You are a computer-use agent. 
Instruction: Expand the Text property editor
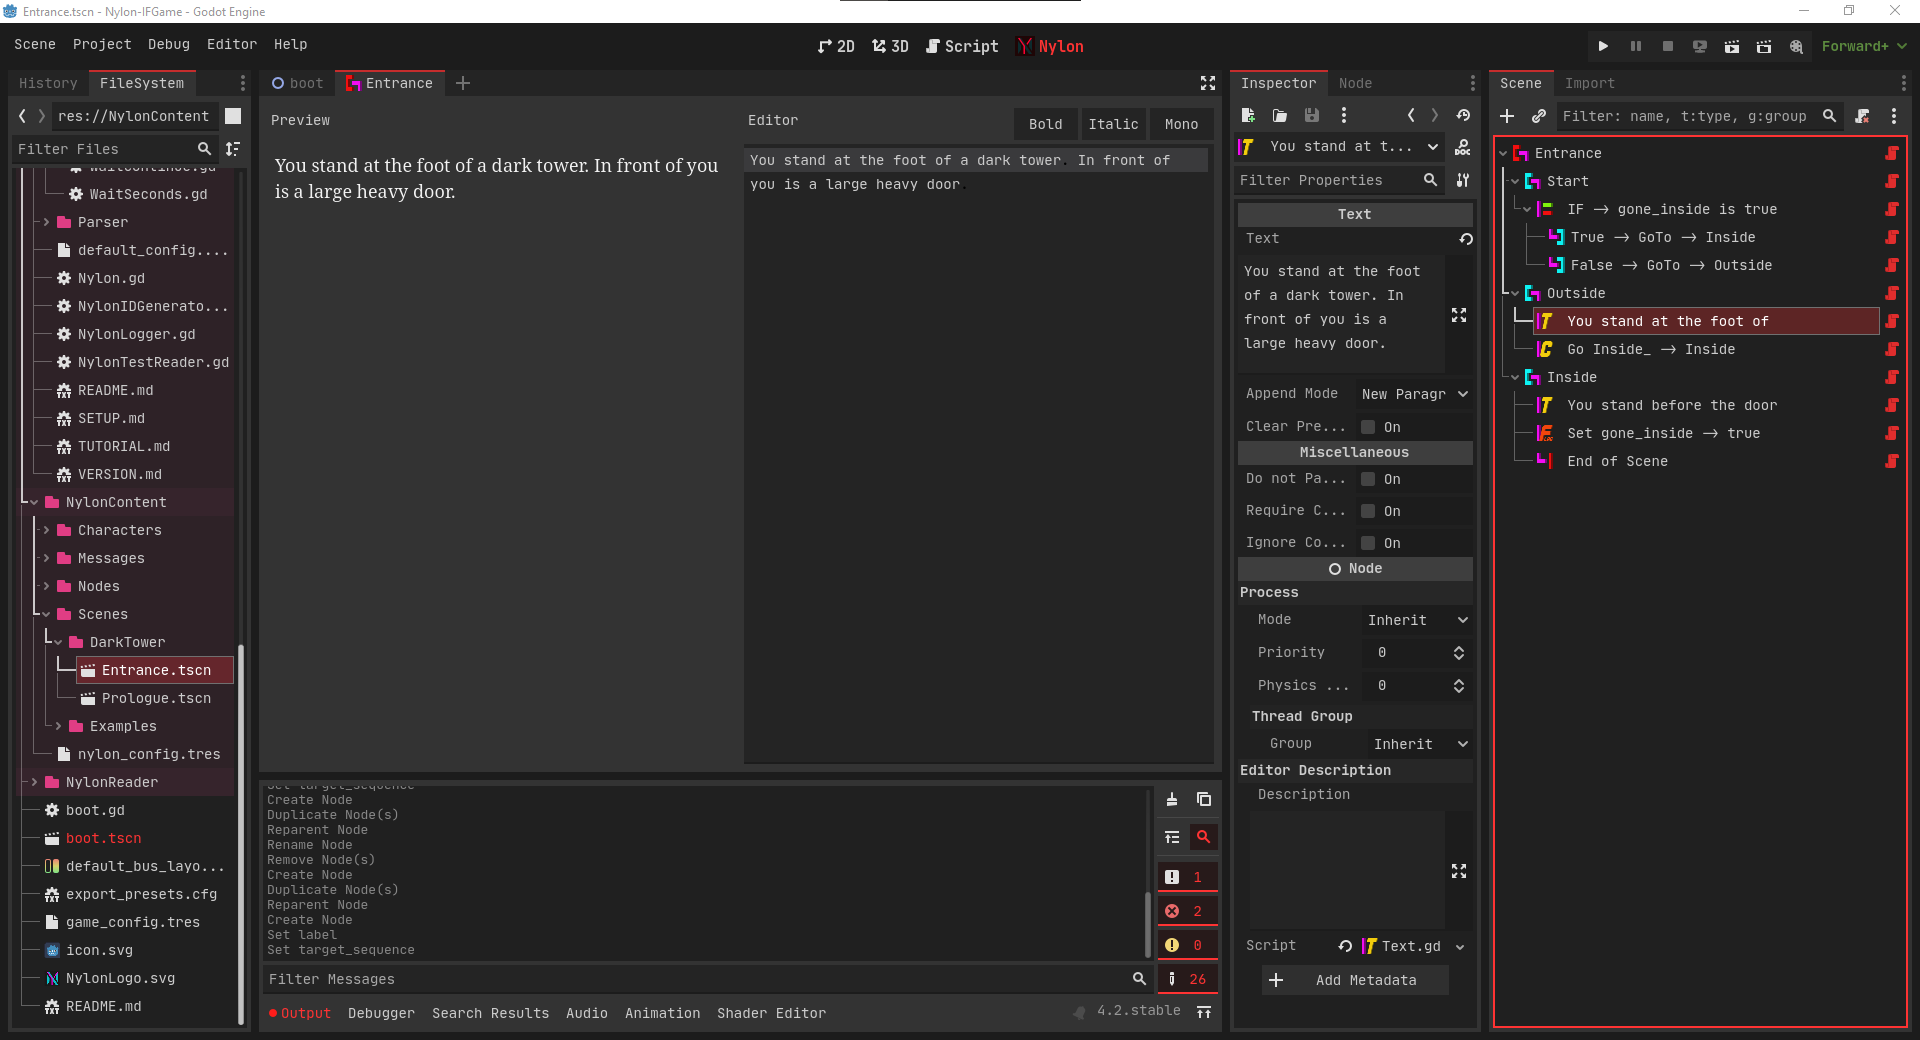point(1459,315)
